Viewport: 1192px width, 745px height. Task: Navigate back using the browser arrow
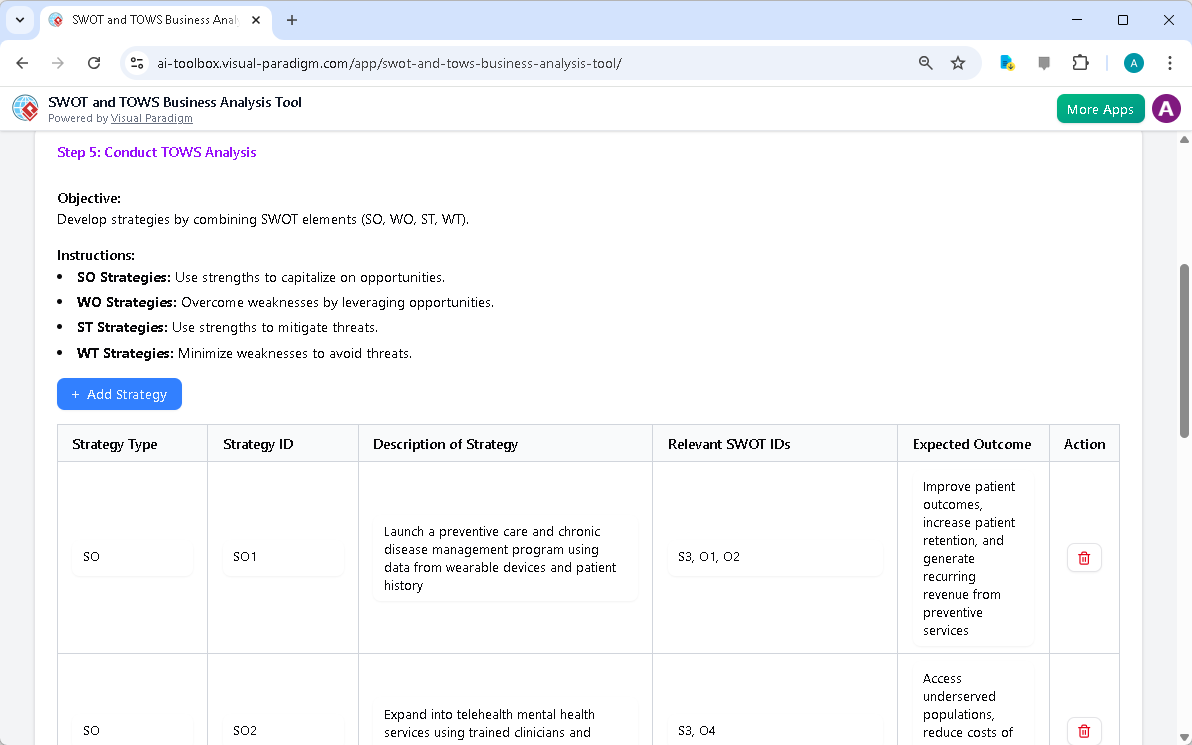tap(22, 62)
